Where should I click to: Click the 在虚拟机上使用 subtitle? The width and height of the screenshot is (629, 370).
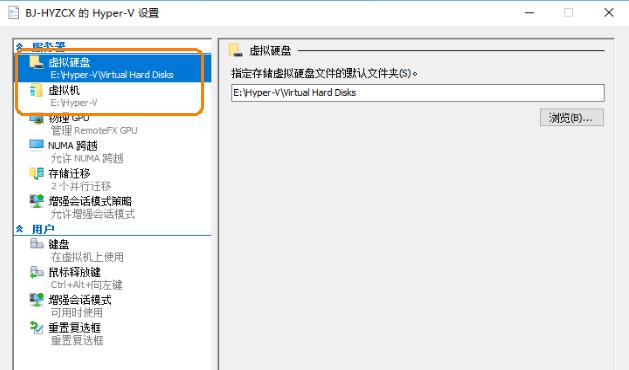click(87, 257)
